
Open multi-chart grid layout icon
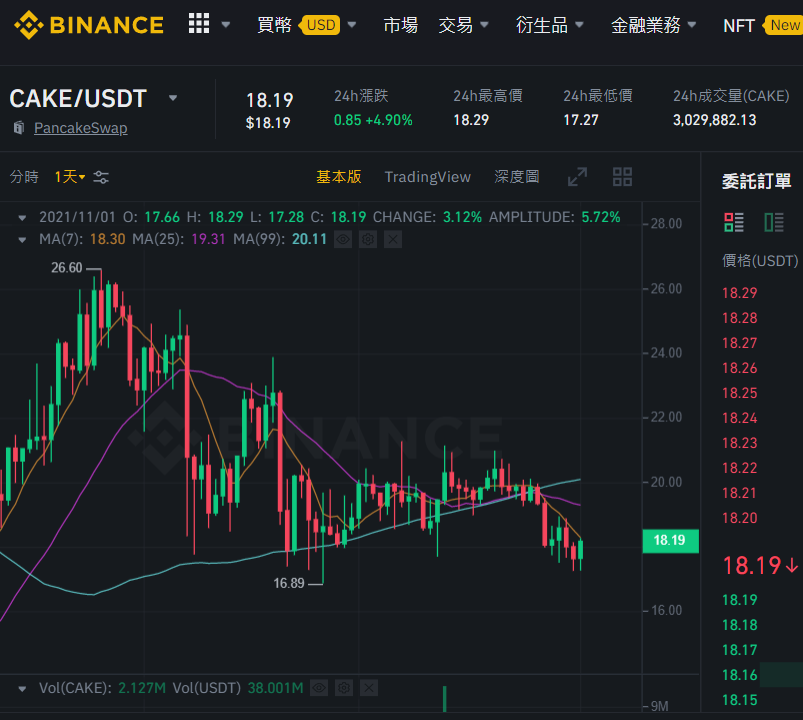click(622, 177)
